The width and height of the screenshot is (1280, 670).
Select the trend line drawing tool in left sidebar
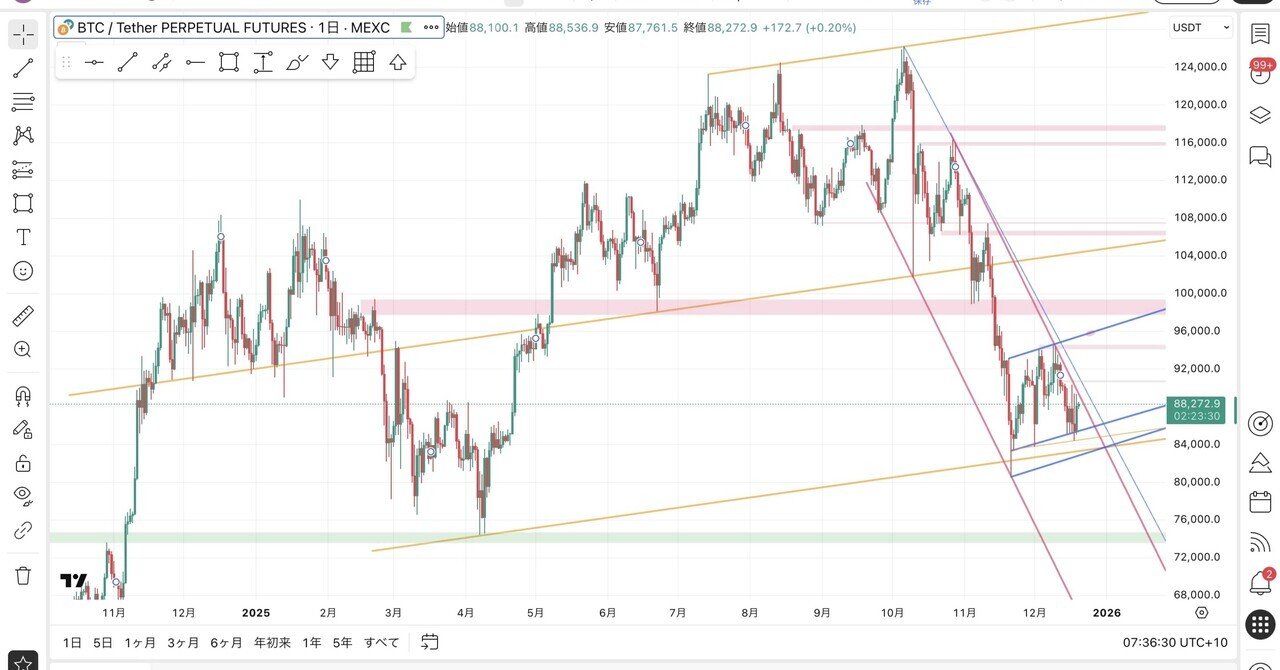point(23,68)
